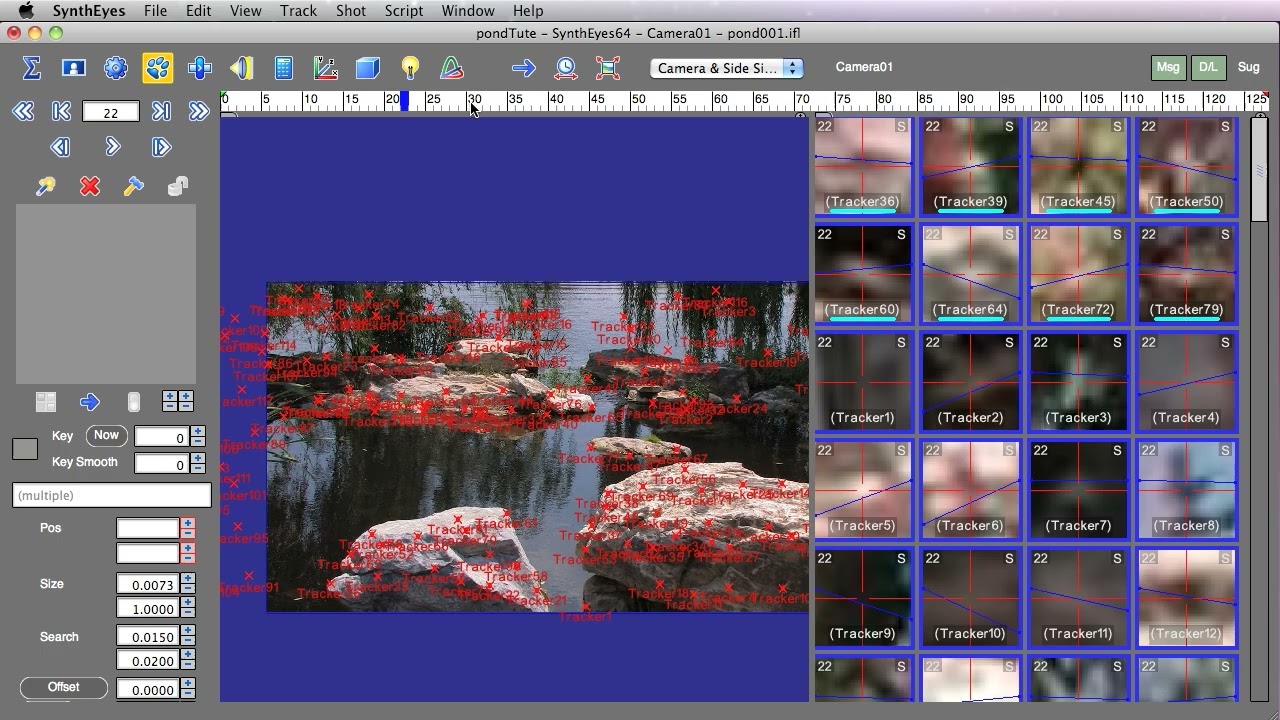
Task: Open the Window menu
Action: (468, 11)
